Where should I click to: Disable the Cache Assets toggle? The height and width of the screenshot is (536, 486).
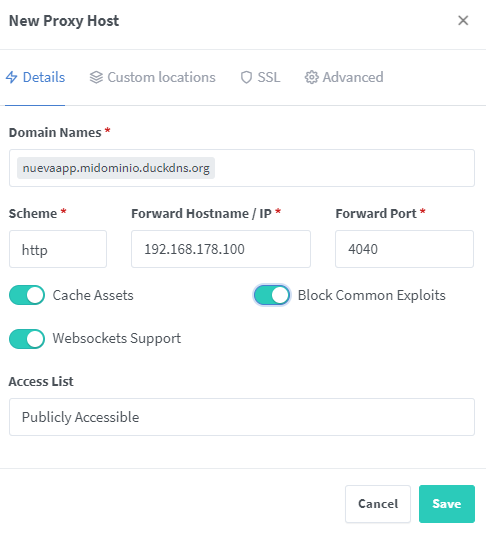27,295
